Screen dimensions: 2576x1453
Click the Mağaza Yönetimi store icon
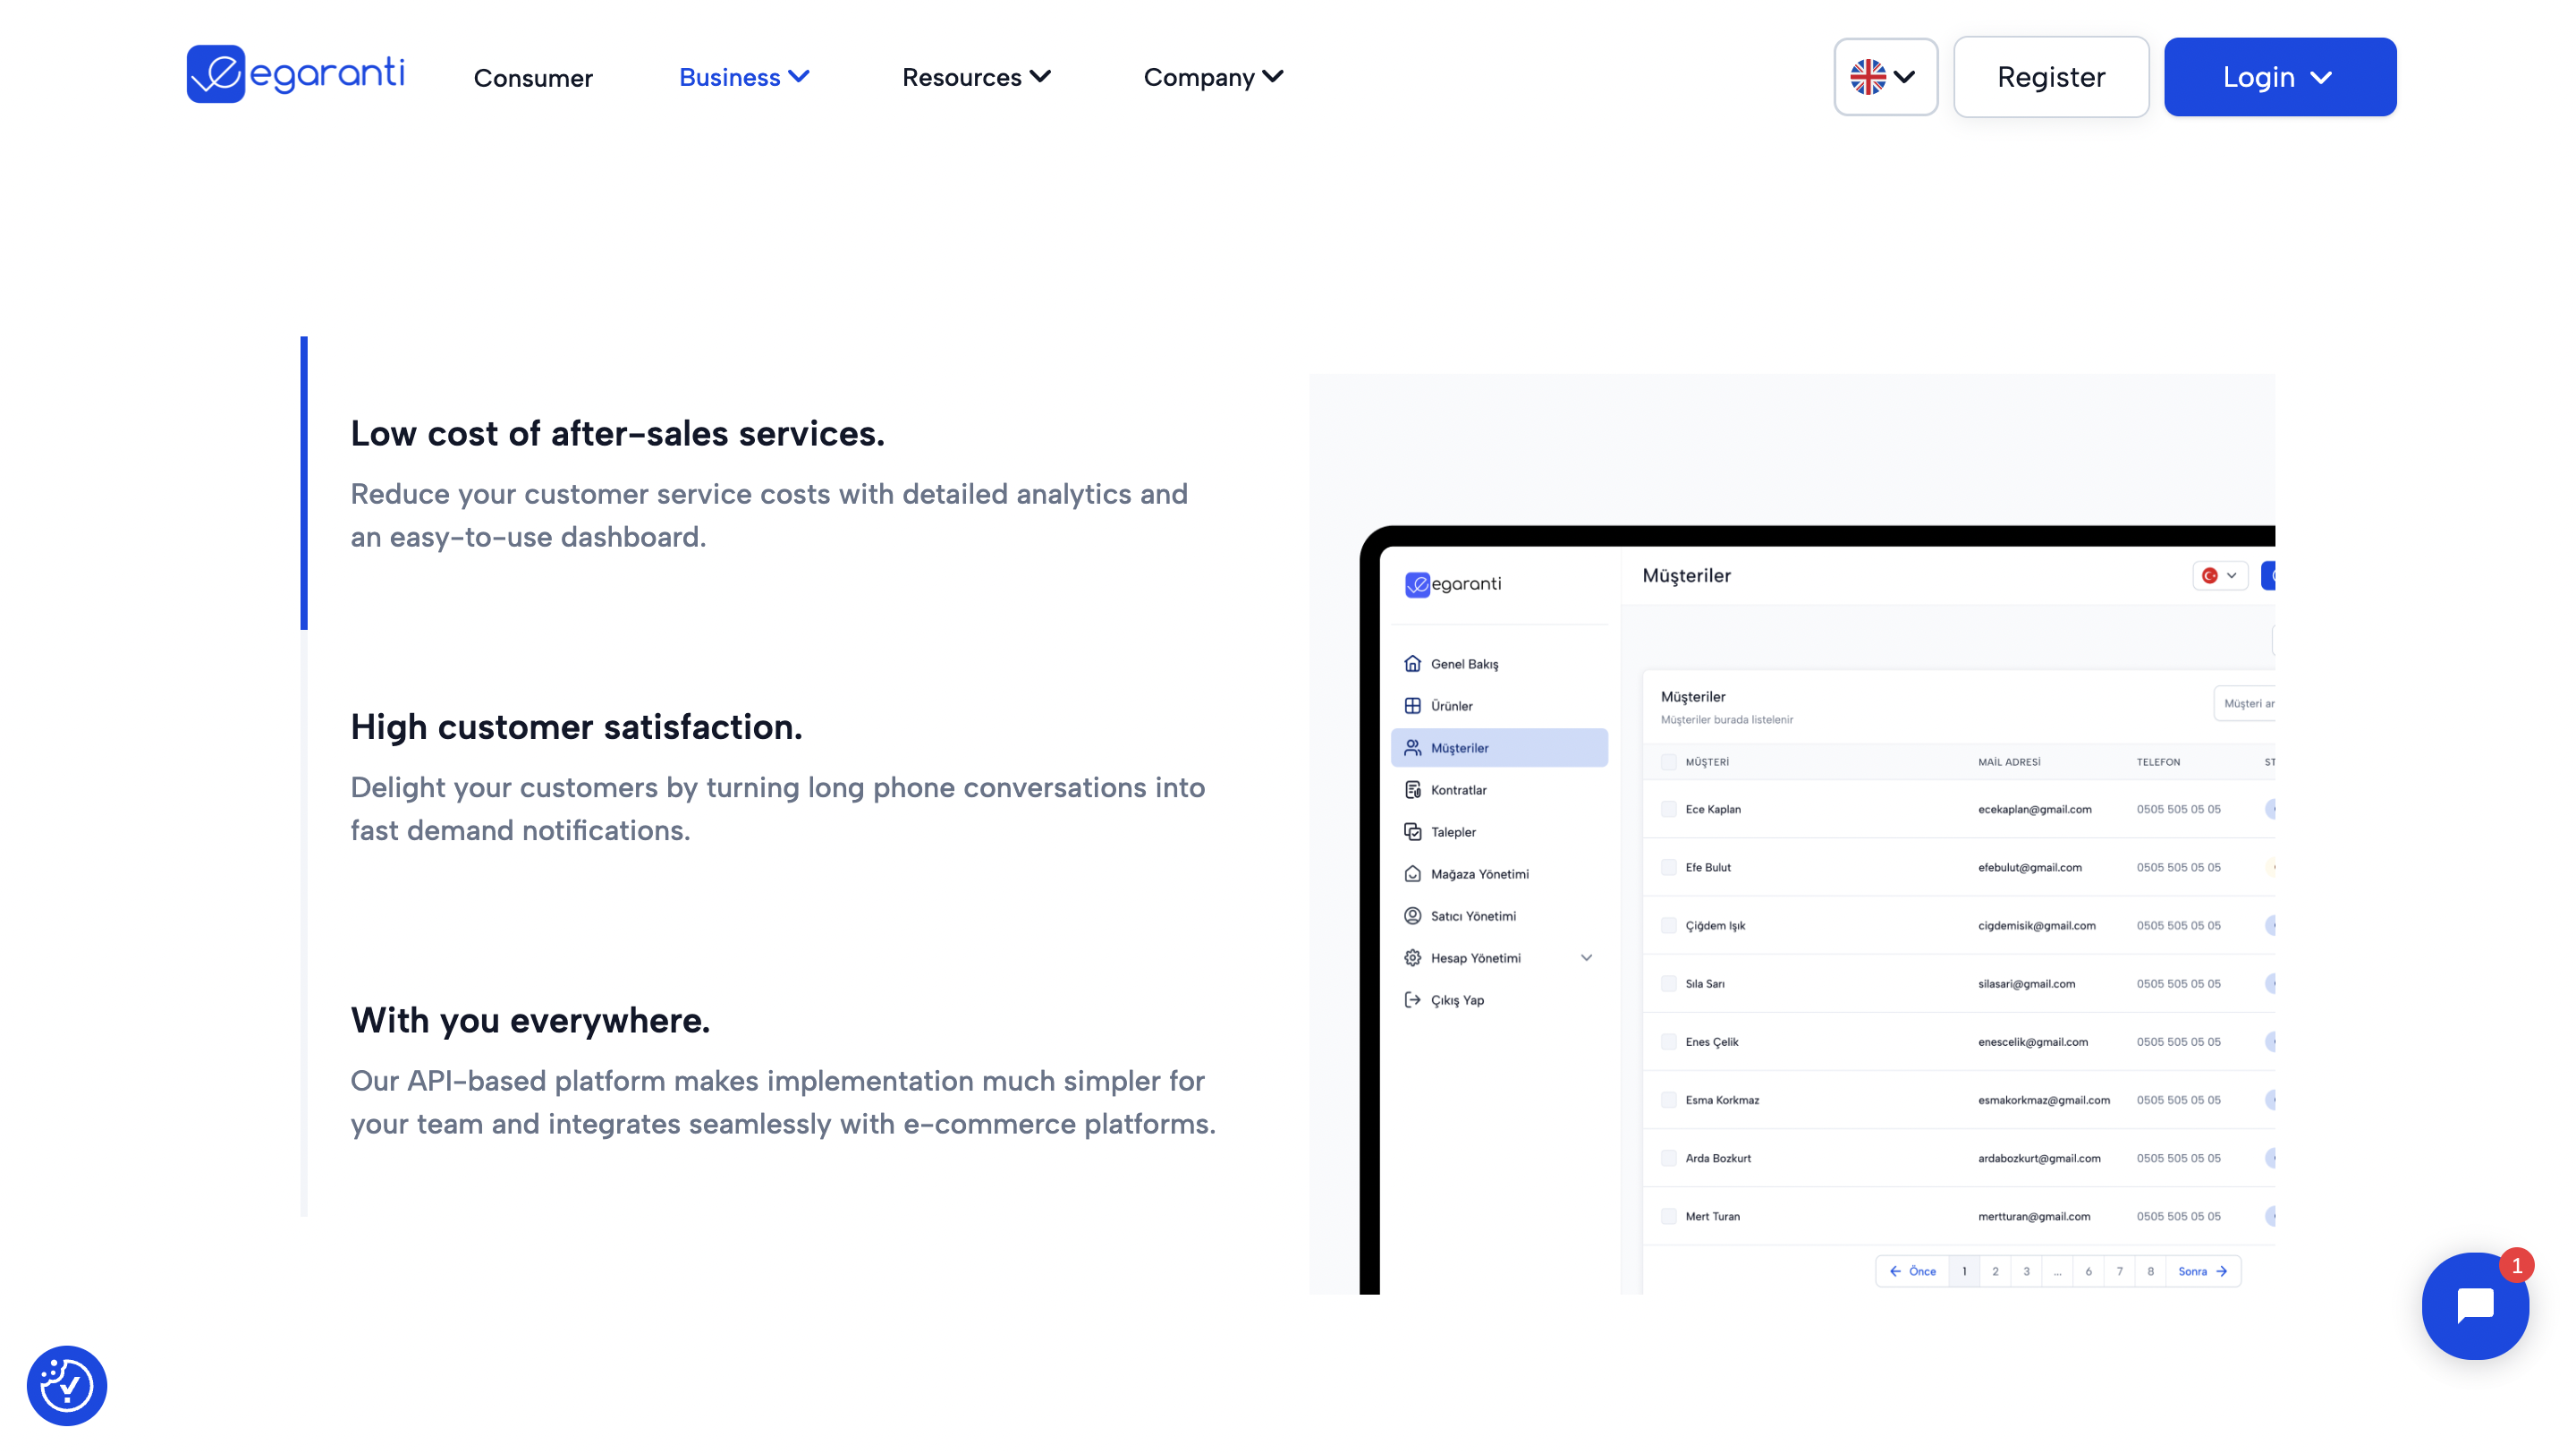[1412, 874]
